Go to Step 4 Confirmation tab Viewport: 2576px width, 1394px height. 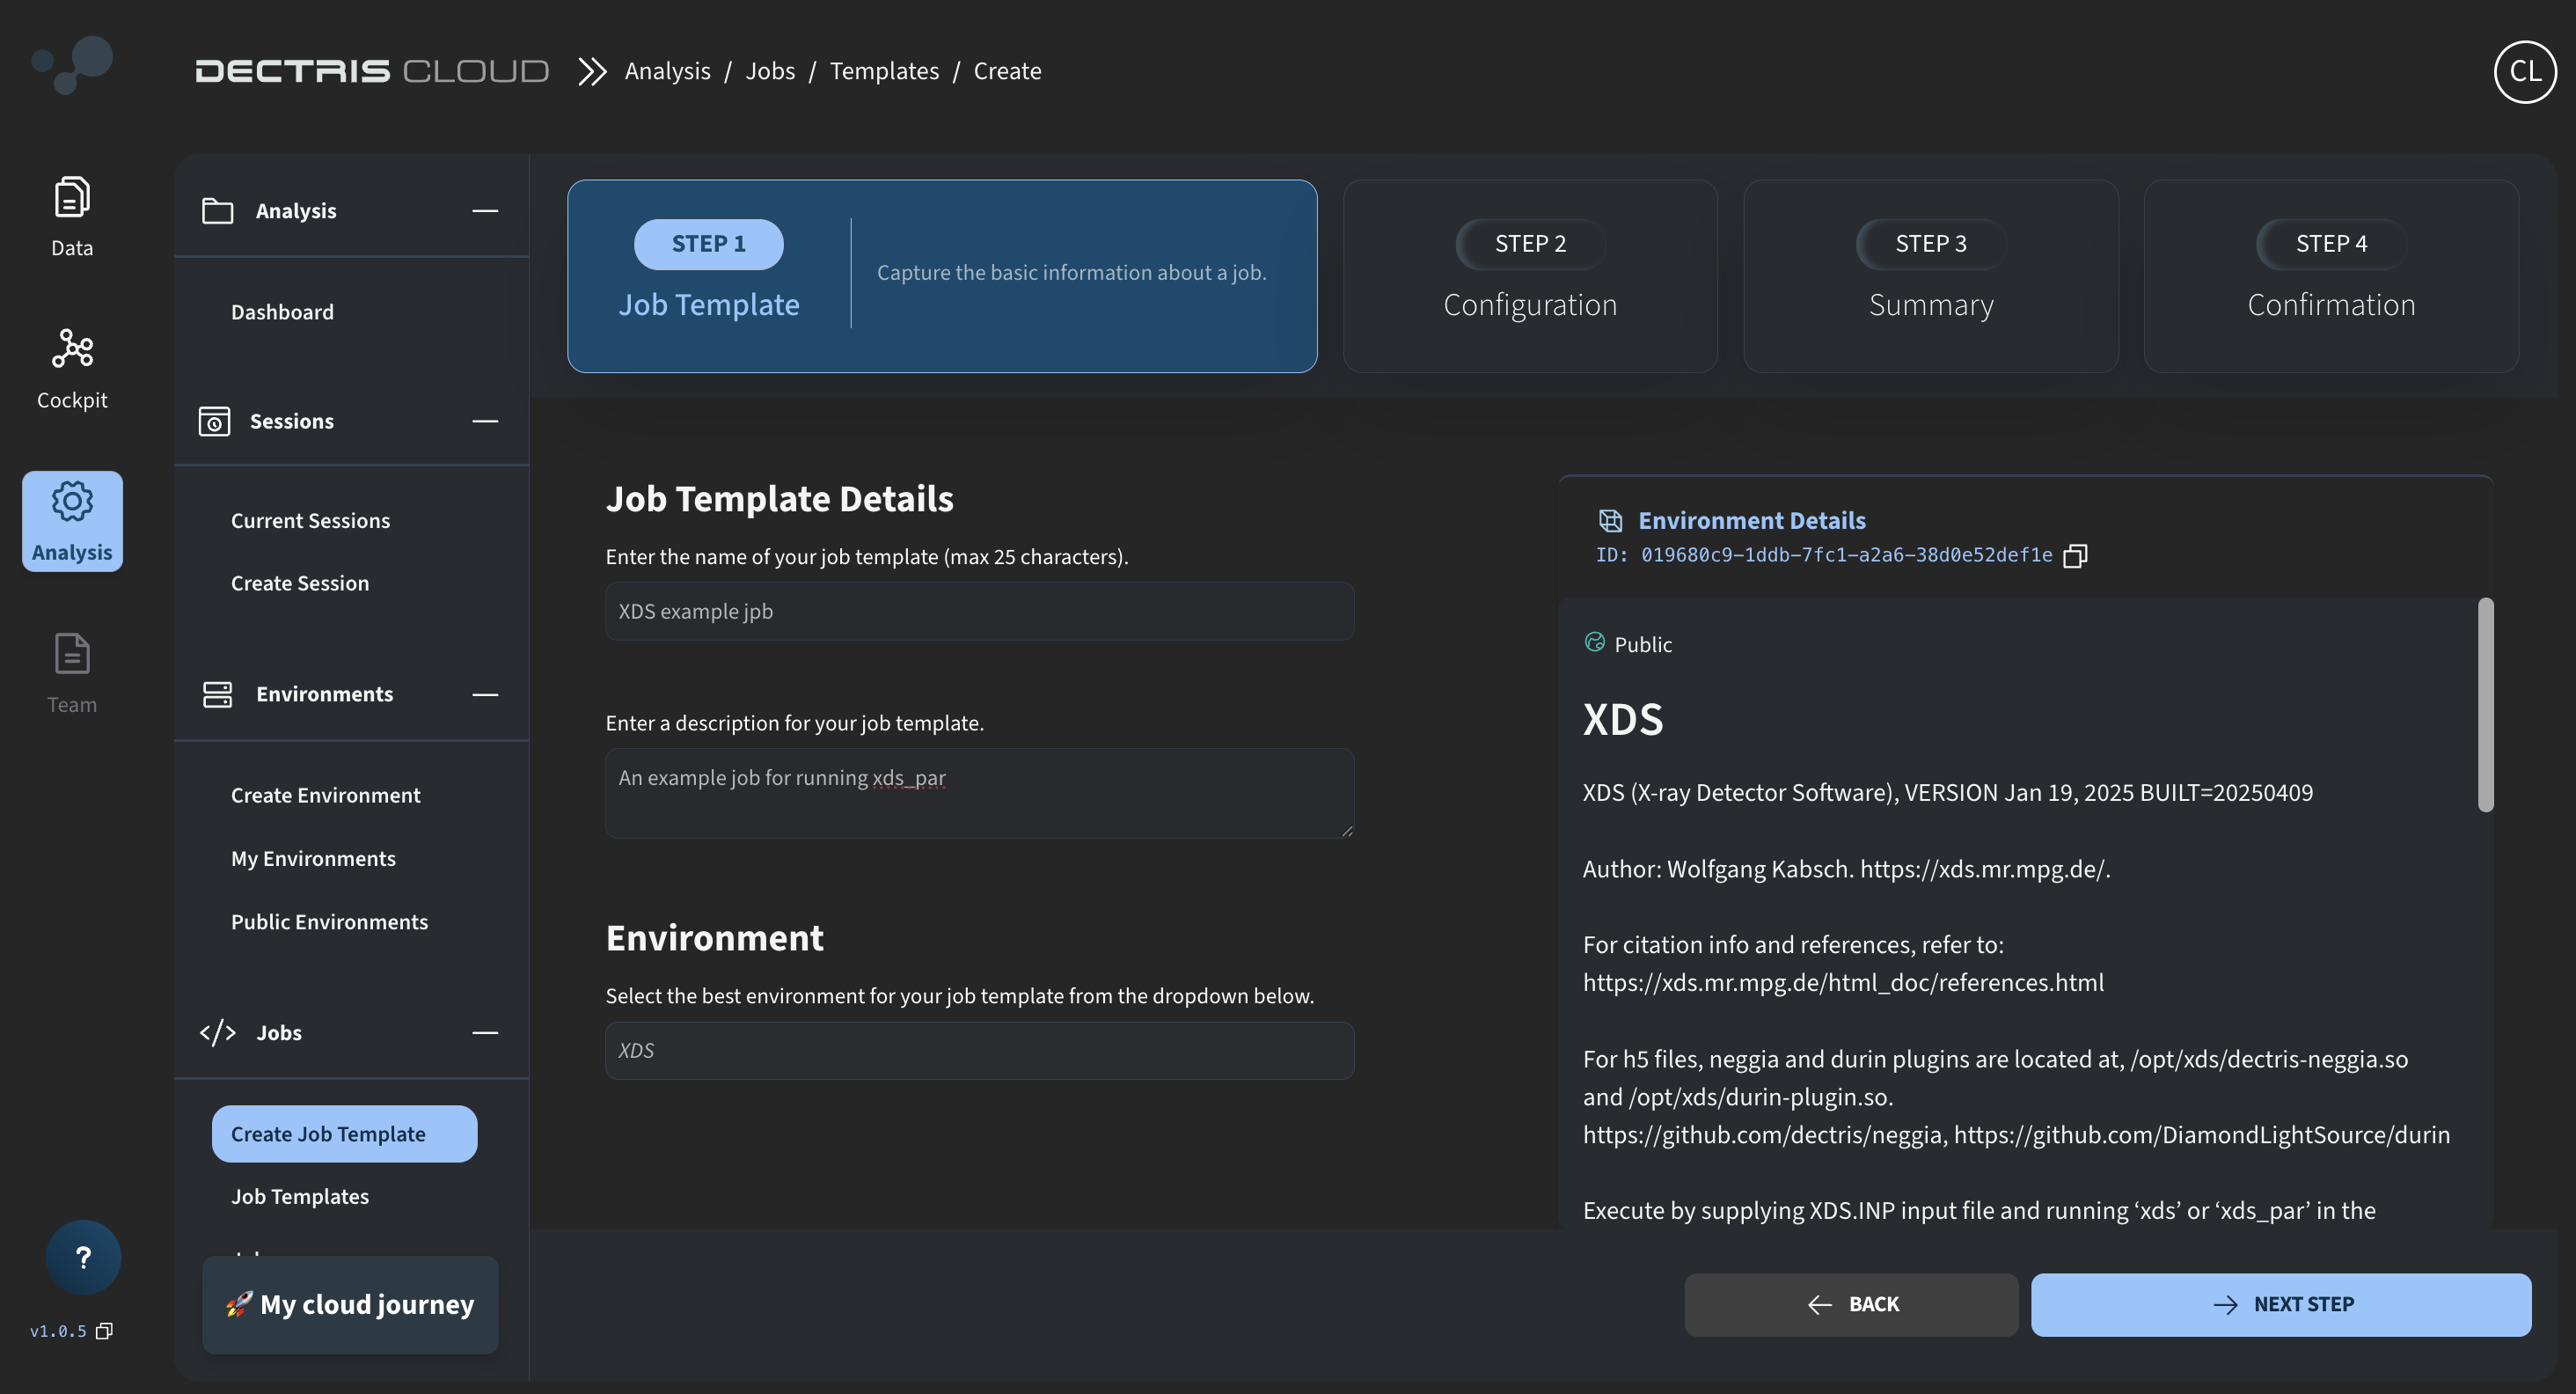(2331, 276)
